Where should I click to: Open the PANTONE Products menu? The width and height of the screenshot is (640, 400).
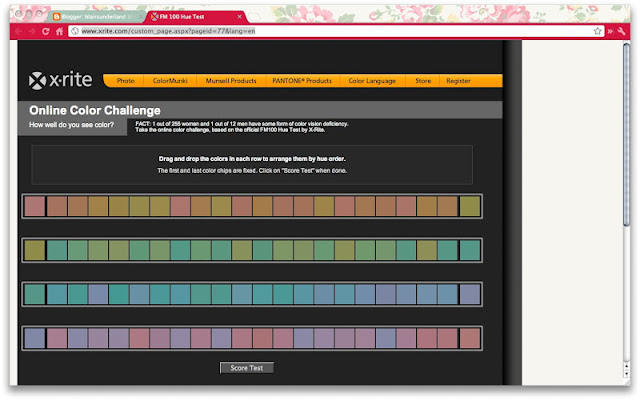click(x=302, y=81)
